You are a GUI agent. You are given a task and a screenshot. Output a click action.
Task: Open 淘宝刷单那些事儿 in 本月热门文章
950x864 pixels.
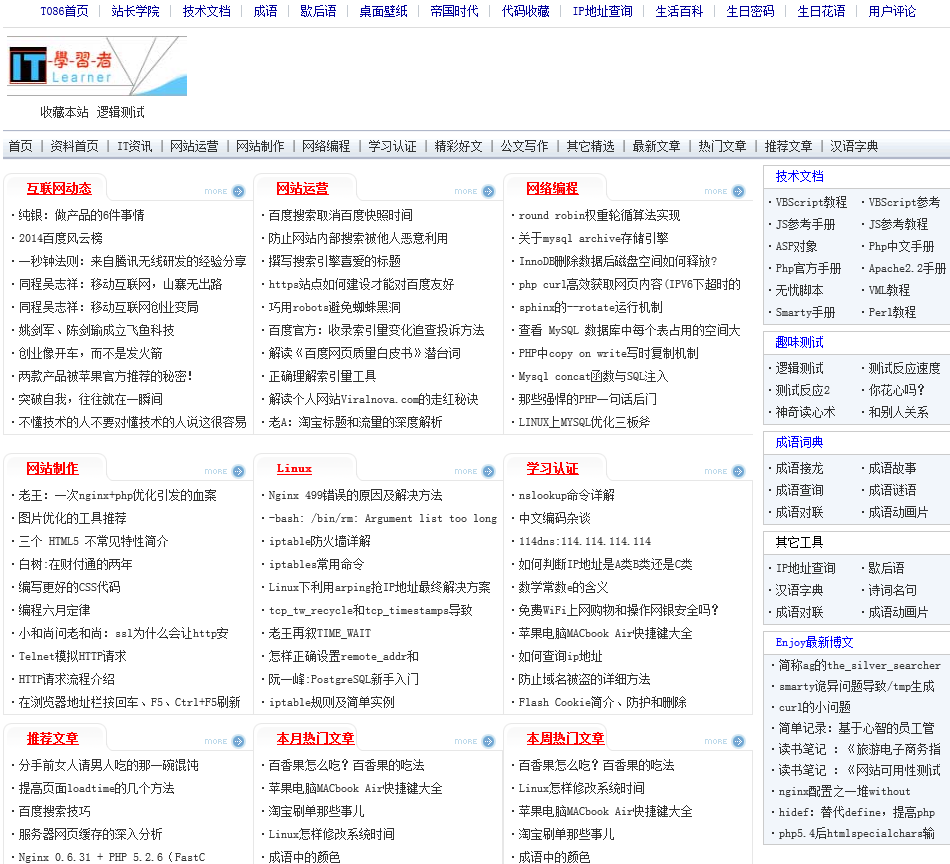pyautogui.click(x=316, y=811)
